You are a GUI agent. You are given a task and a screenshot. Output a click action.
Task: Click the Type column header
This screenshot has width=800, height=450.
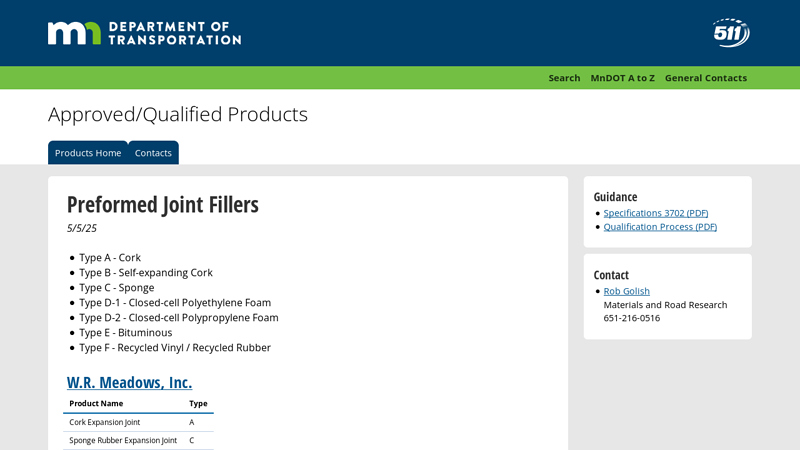(198, 403)
